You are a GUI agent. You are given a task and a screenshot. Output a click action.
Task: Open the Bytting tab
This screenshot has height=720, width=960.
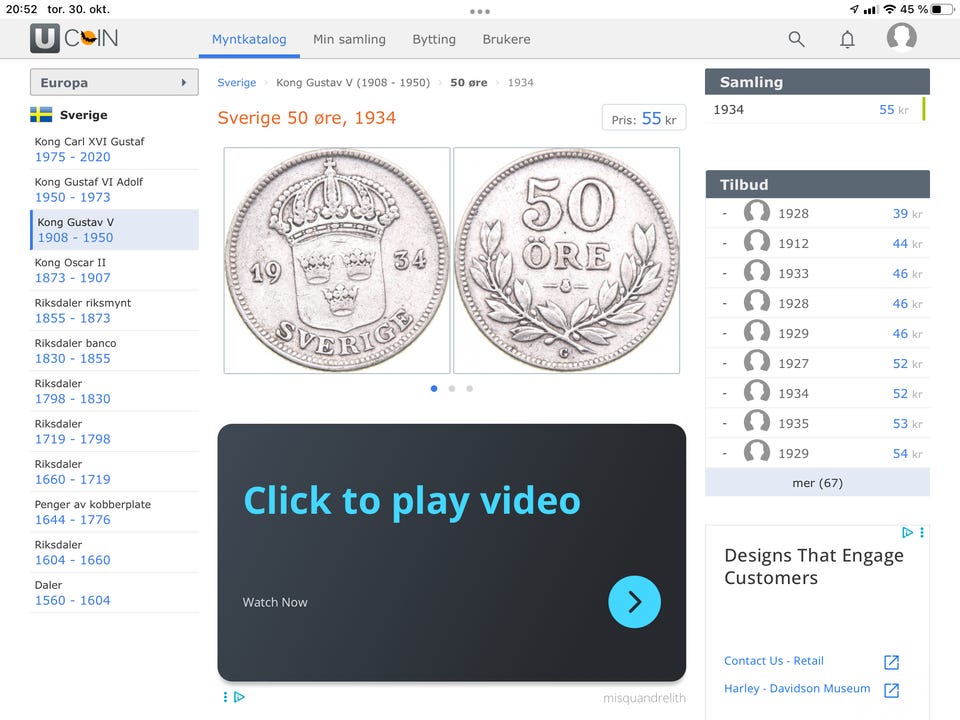[434, 39]
